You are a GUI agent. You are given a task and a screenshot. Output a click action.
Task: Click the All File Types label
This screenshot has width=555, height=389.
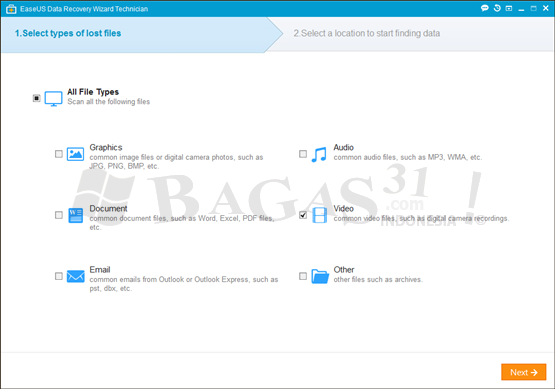93,92
